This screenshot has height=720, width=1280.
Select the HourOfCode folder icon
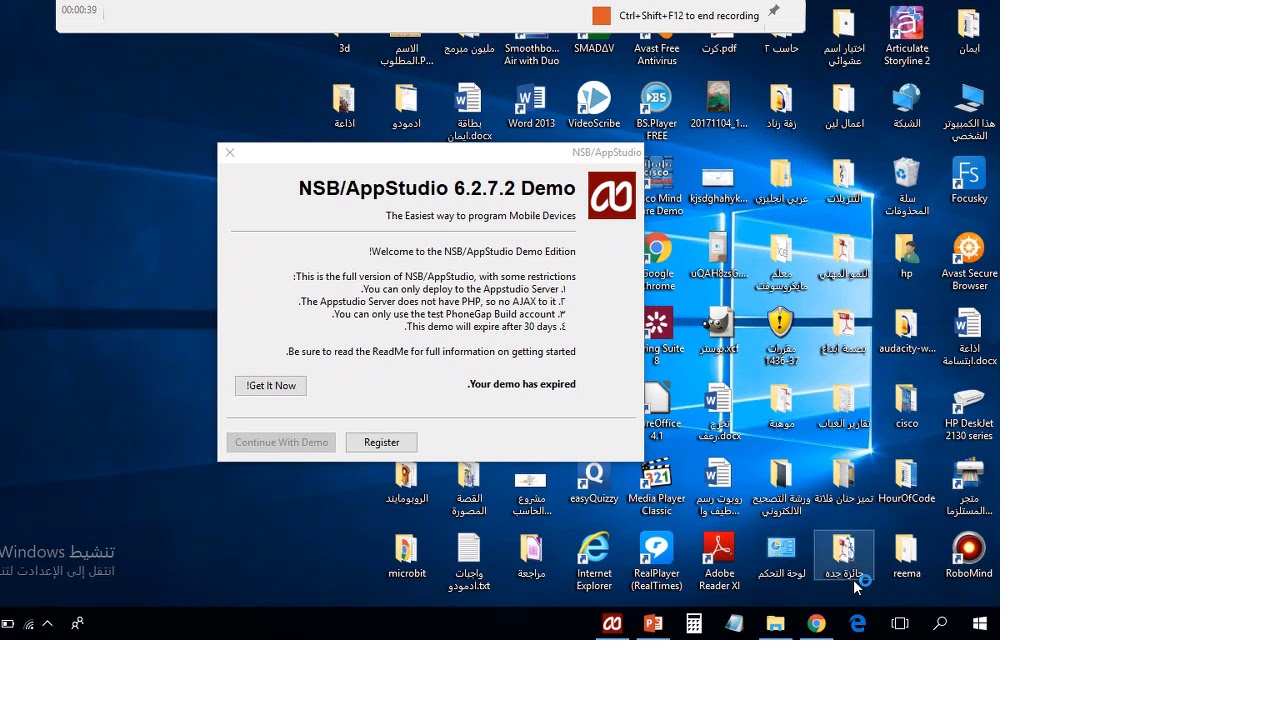[907, 481]
